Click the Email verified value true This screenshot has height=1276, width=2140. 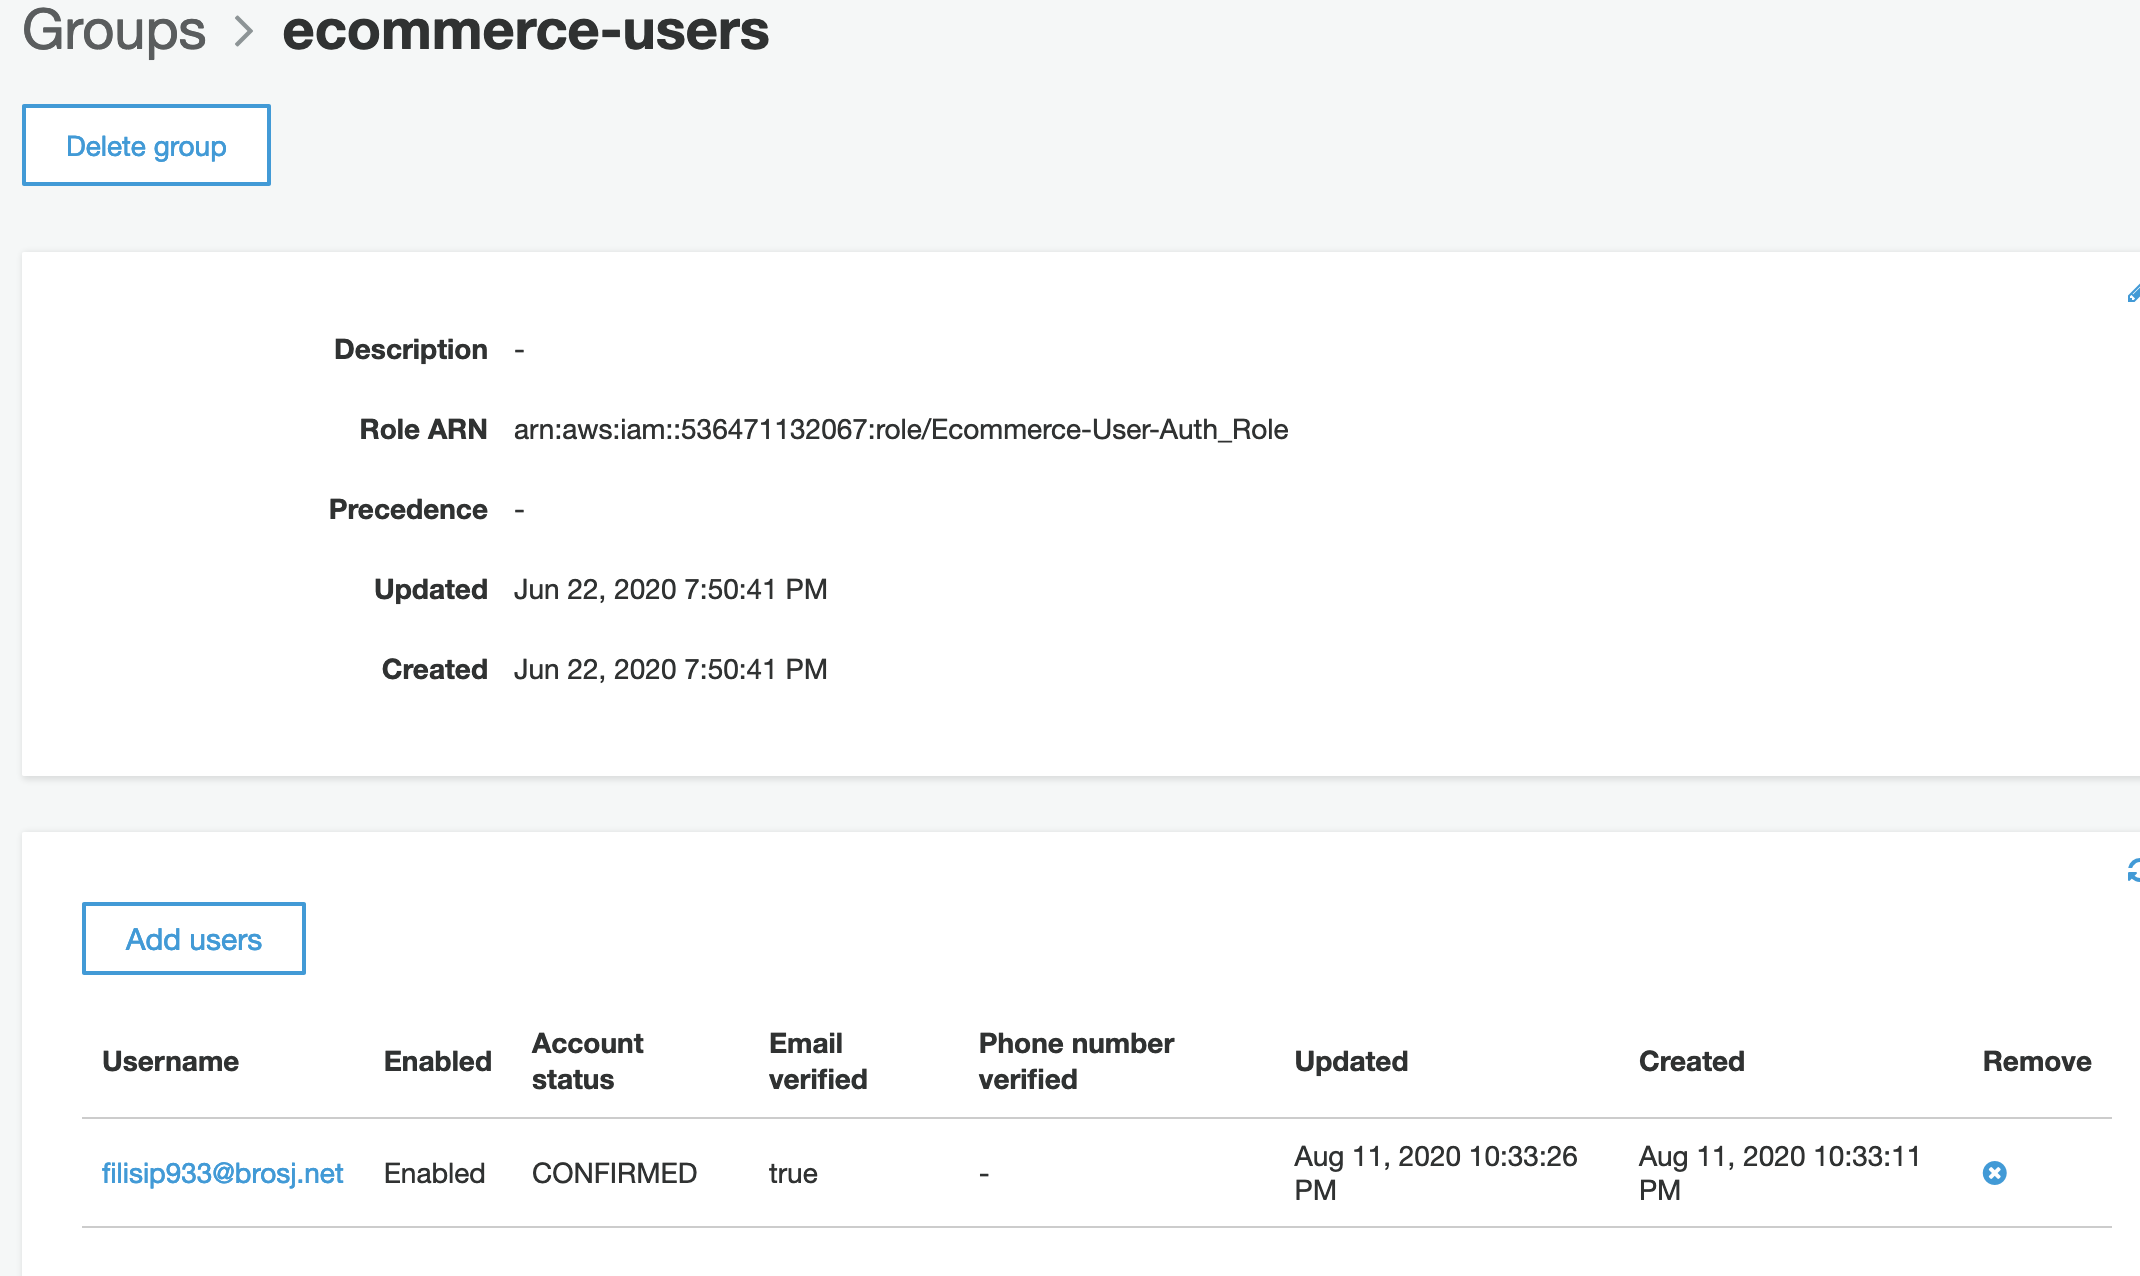point(793,1173)
